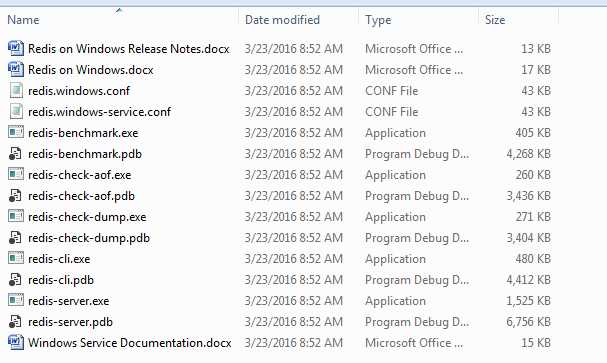Click the redis-server.pdb file icon
The height and width of the screenshot is (363, 607).
15,322
